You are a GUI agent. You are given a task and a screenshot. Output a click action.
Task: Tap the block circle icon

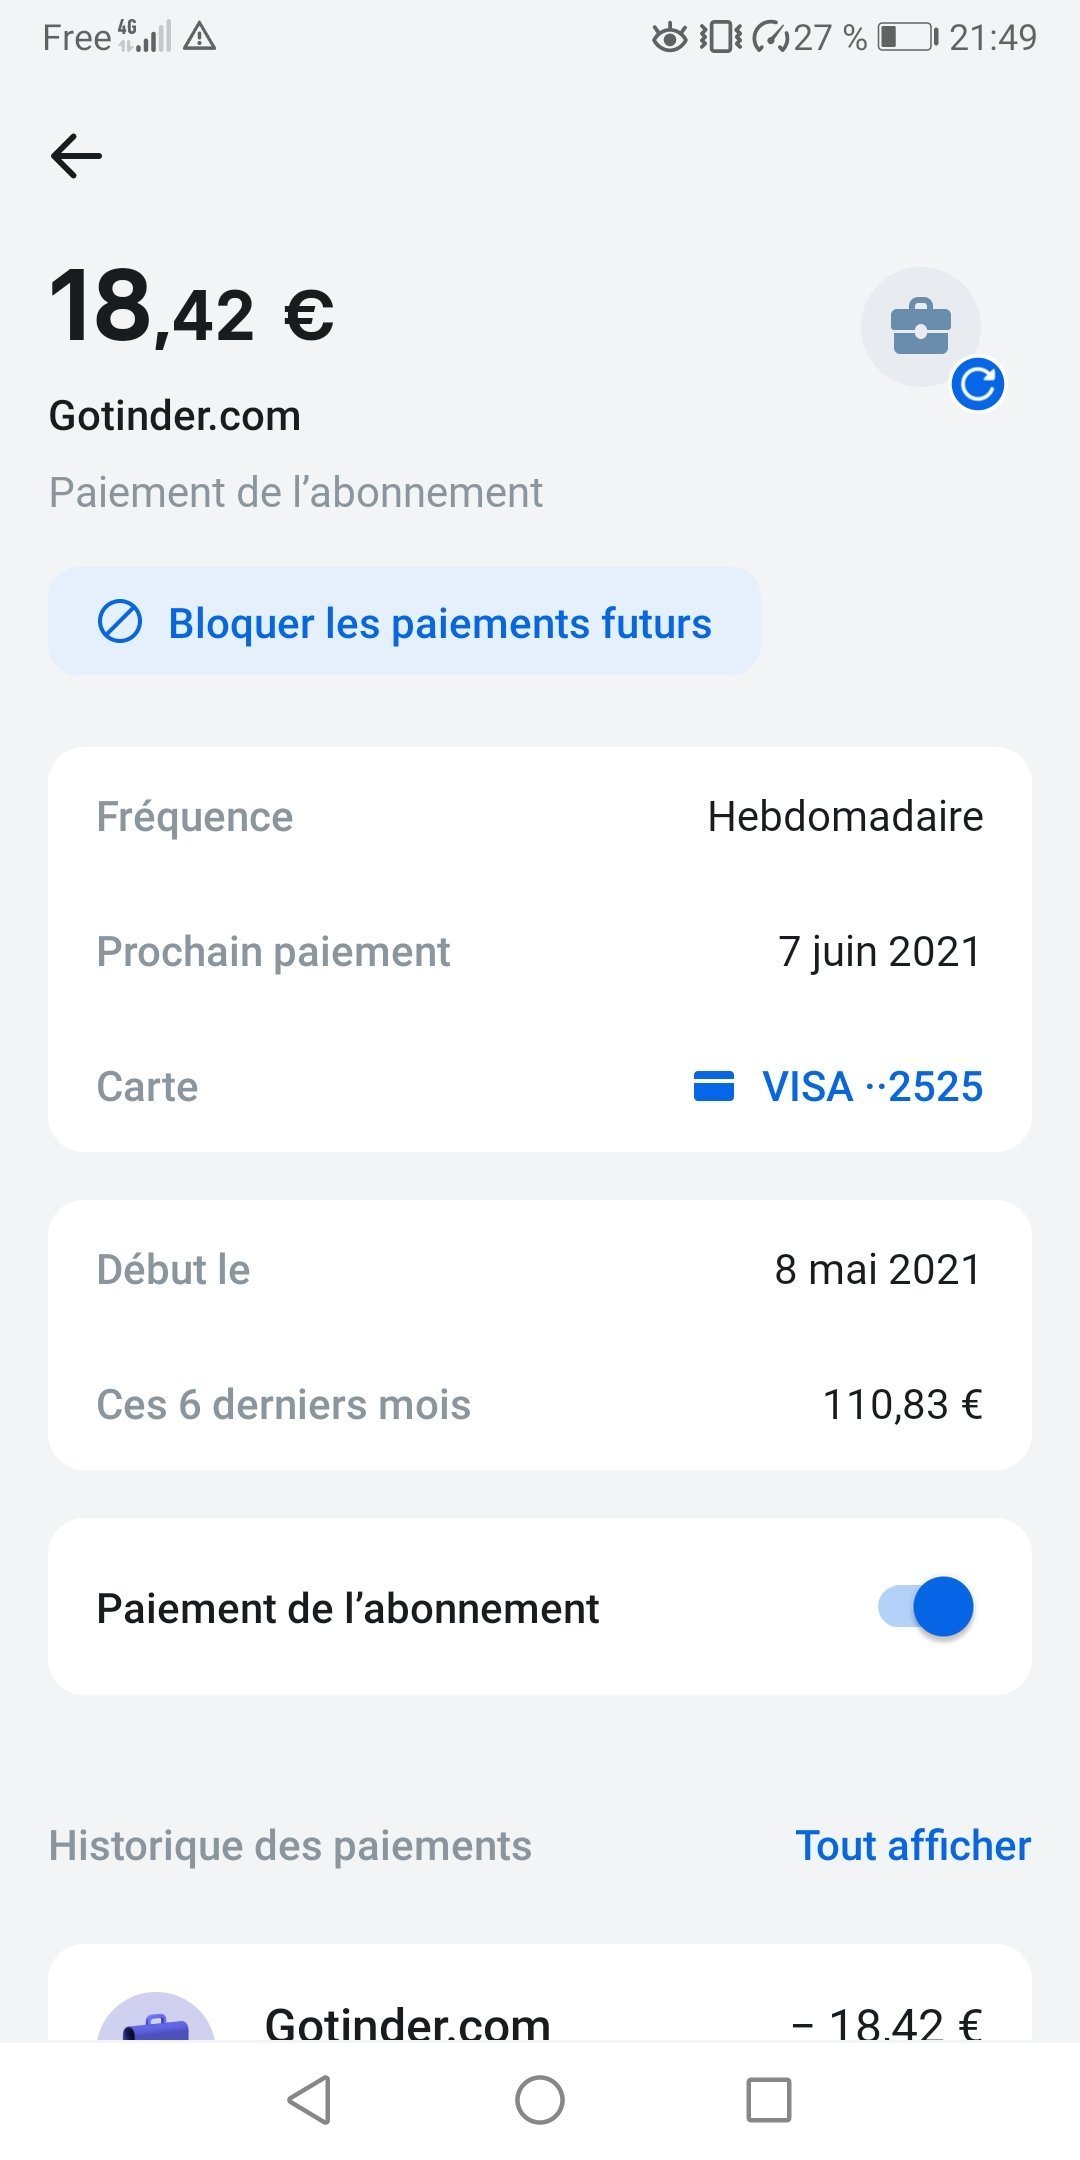pos(120,622)
